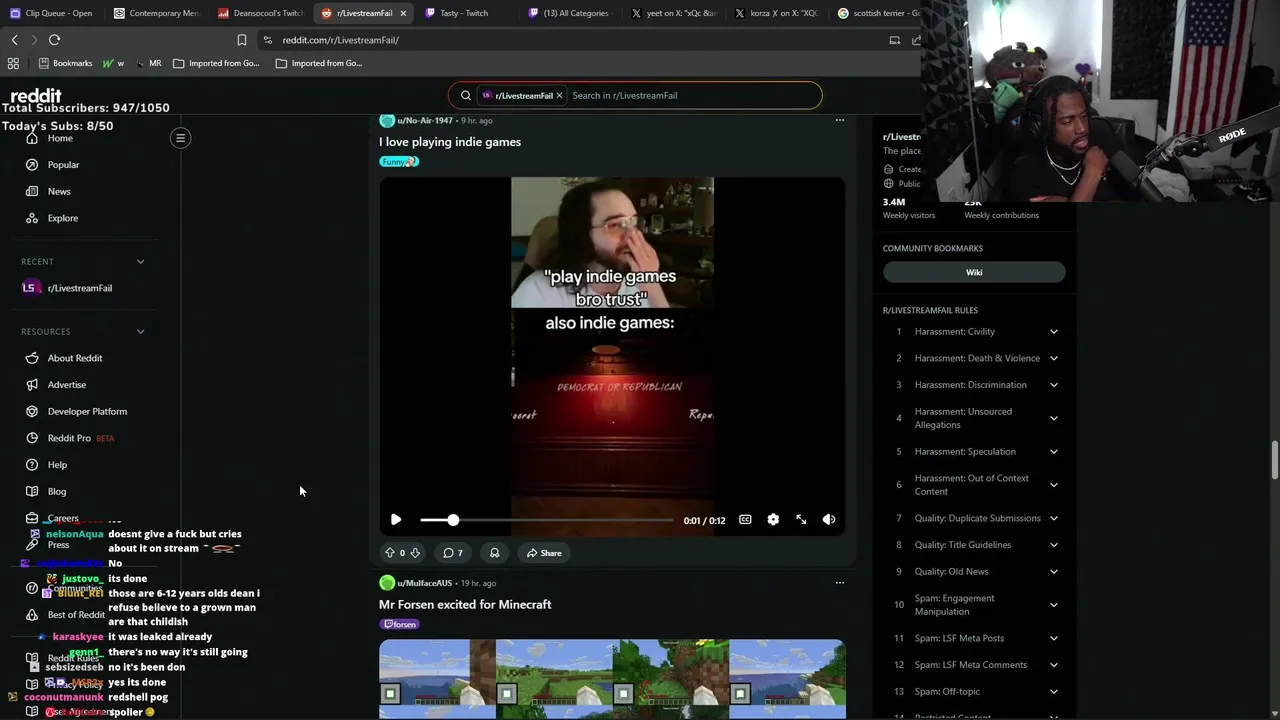Open News in sidebar
The height and width of the screenshot is (720, 1280).
click(59, 191)
